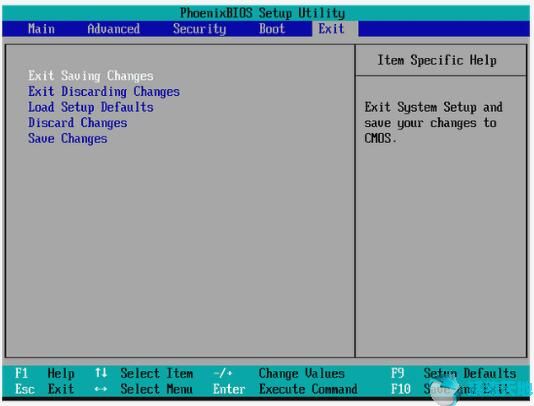Open the Security tab

tap(199, 29)
